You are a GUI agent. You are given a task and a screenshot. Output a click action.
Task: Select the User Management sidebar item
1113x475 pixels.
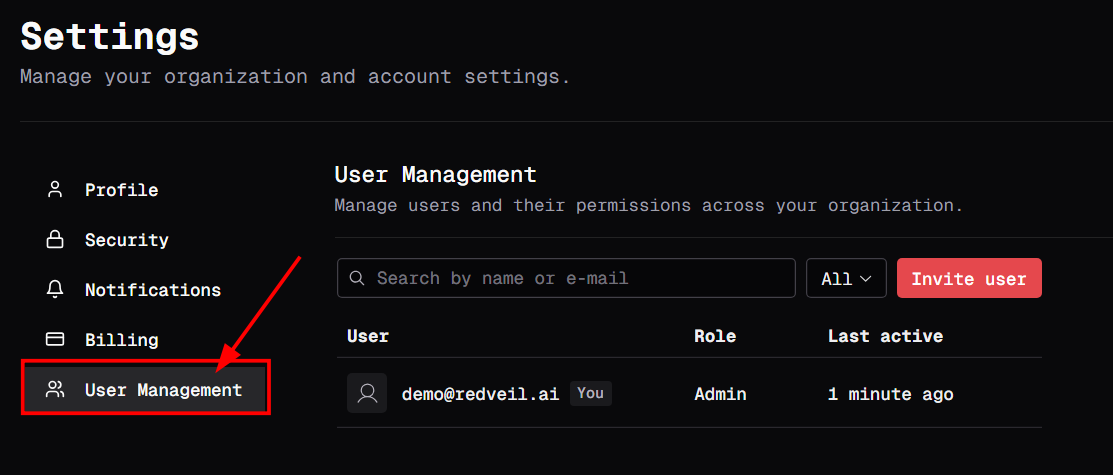(163, 390)
